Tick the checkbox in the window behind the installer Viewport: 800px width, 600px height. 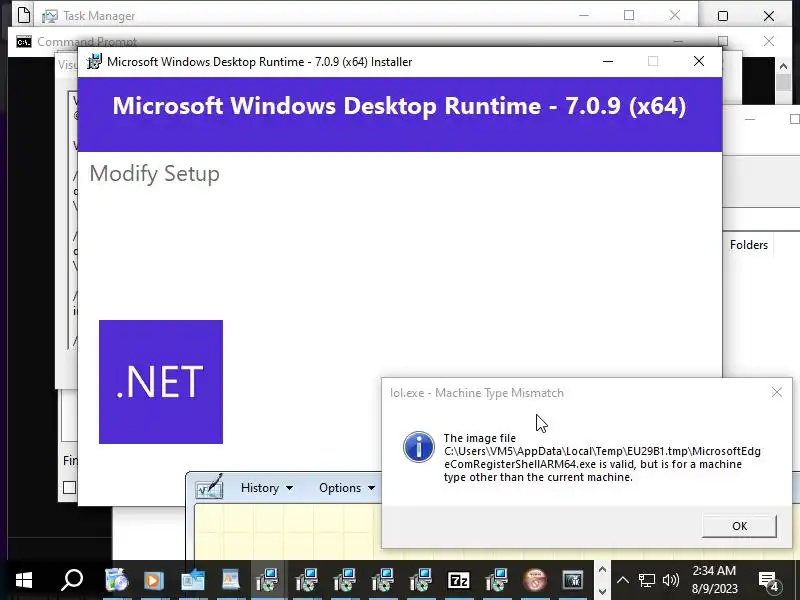point(69,488)
